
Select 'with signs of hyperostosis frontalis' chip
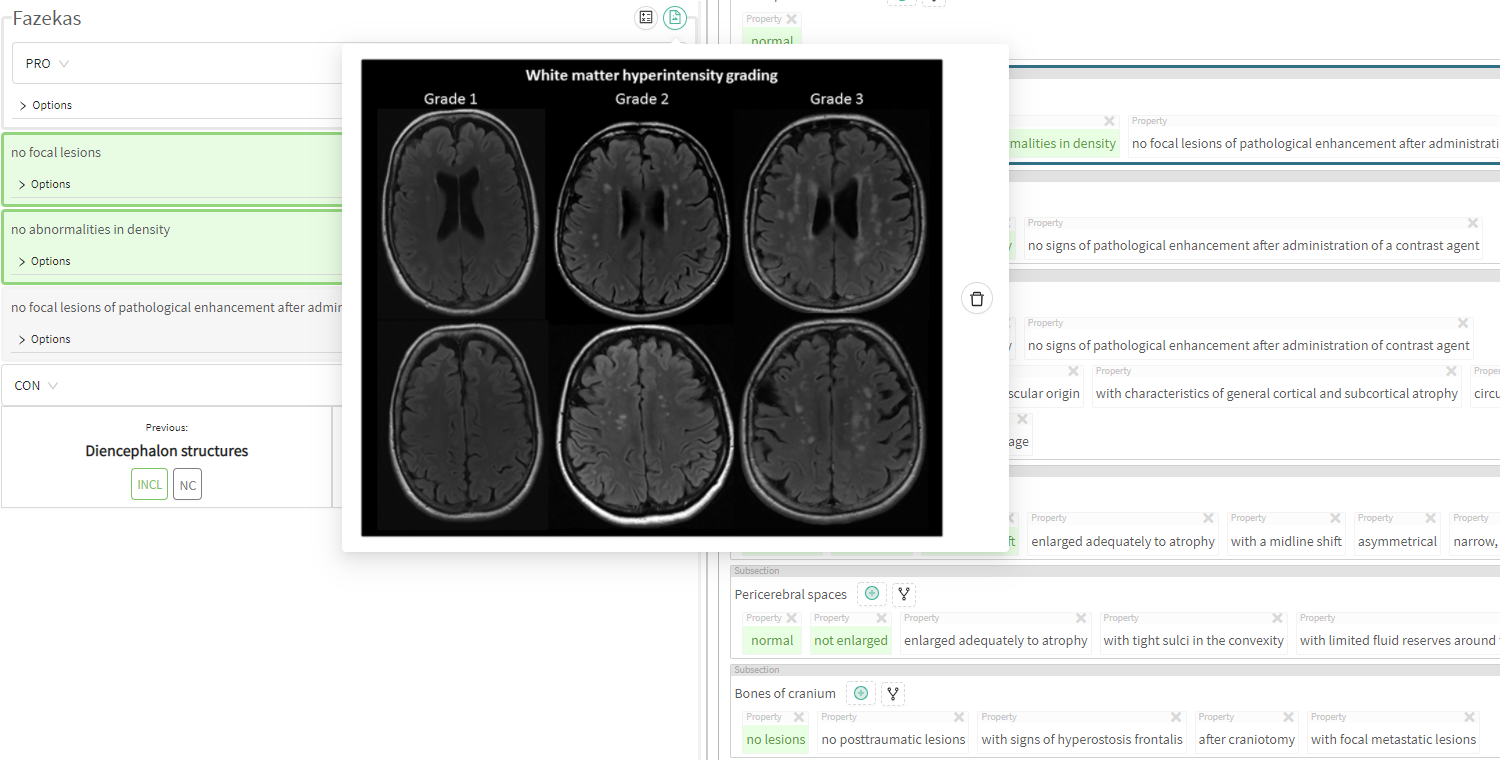point(1082,739)
